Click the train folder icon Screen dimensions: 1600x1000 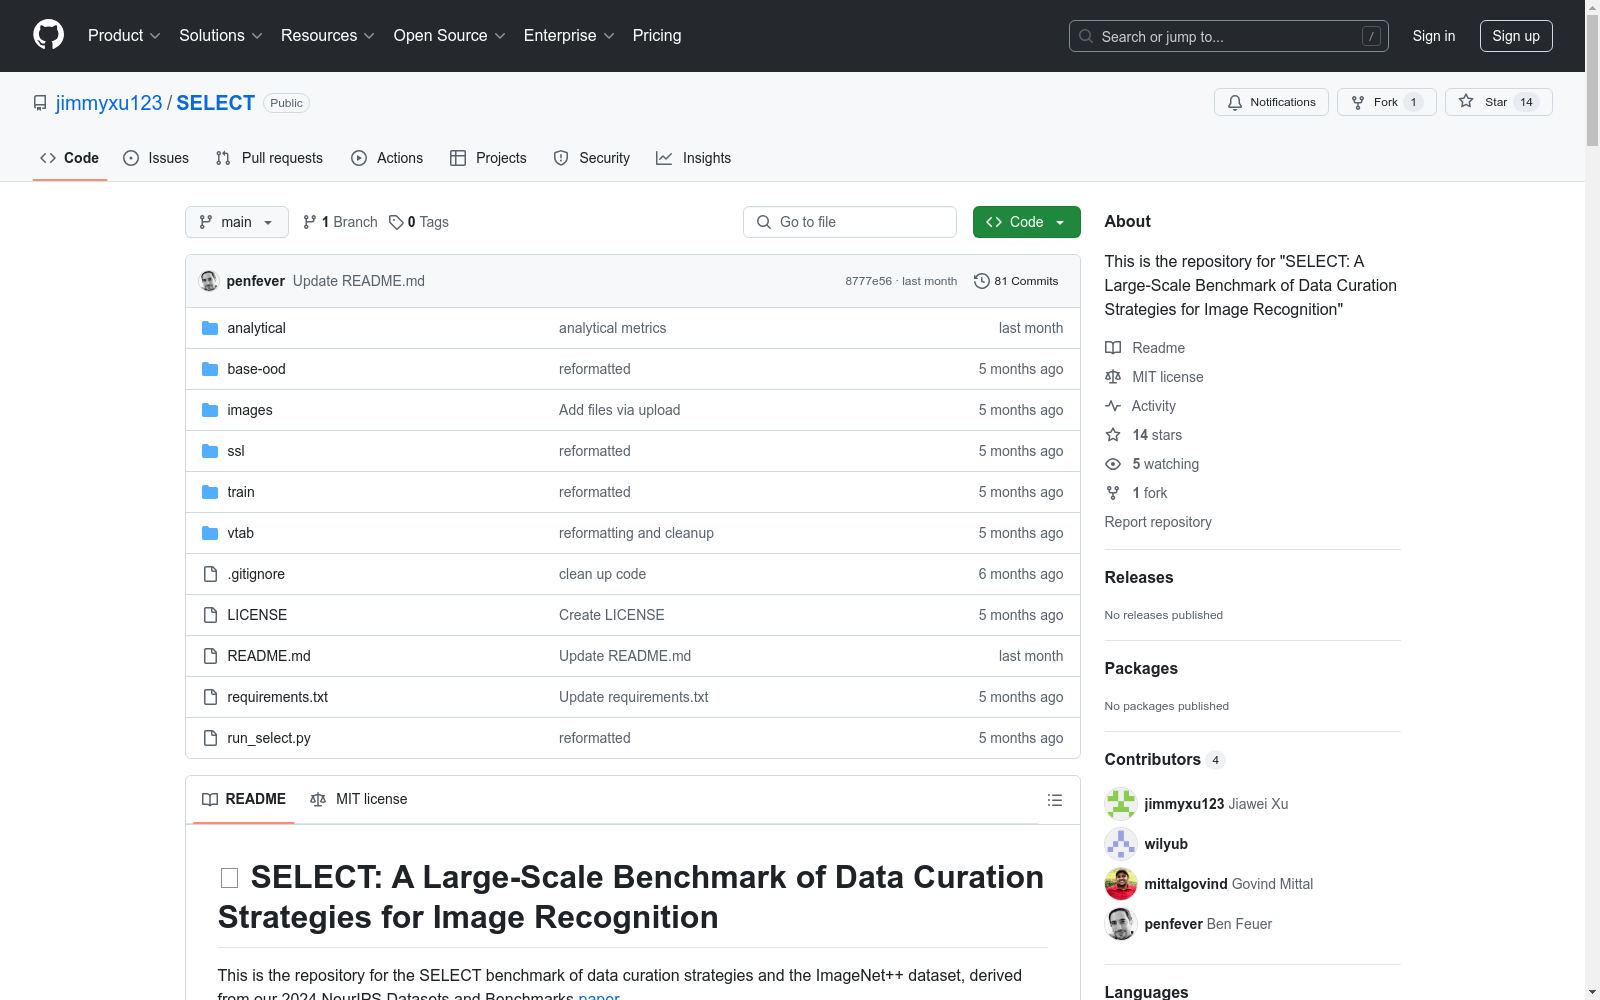coord(210,492)
